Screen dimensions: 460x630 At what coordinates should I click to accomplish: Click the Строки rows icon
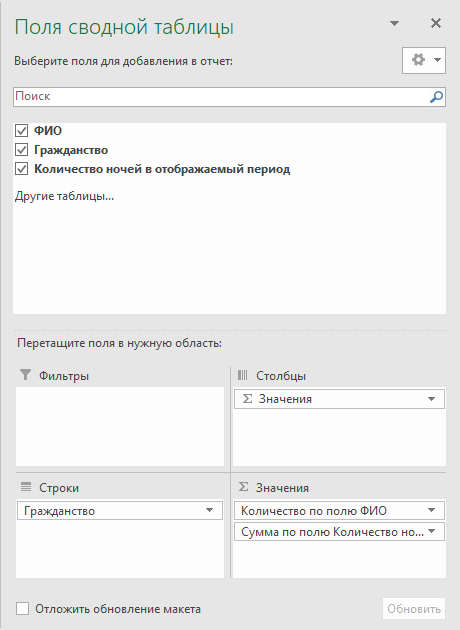26,487
